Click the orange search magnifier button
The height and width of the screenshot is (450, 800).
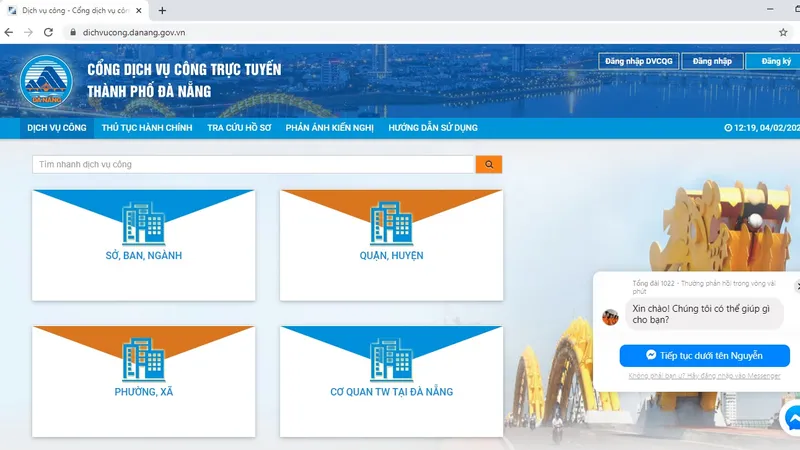(489, 164)
